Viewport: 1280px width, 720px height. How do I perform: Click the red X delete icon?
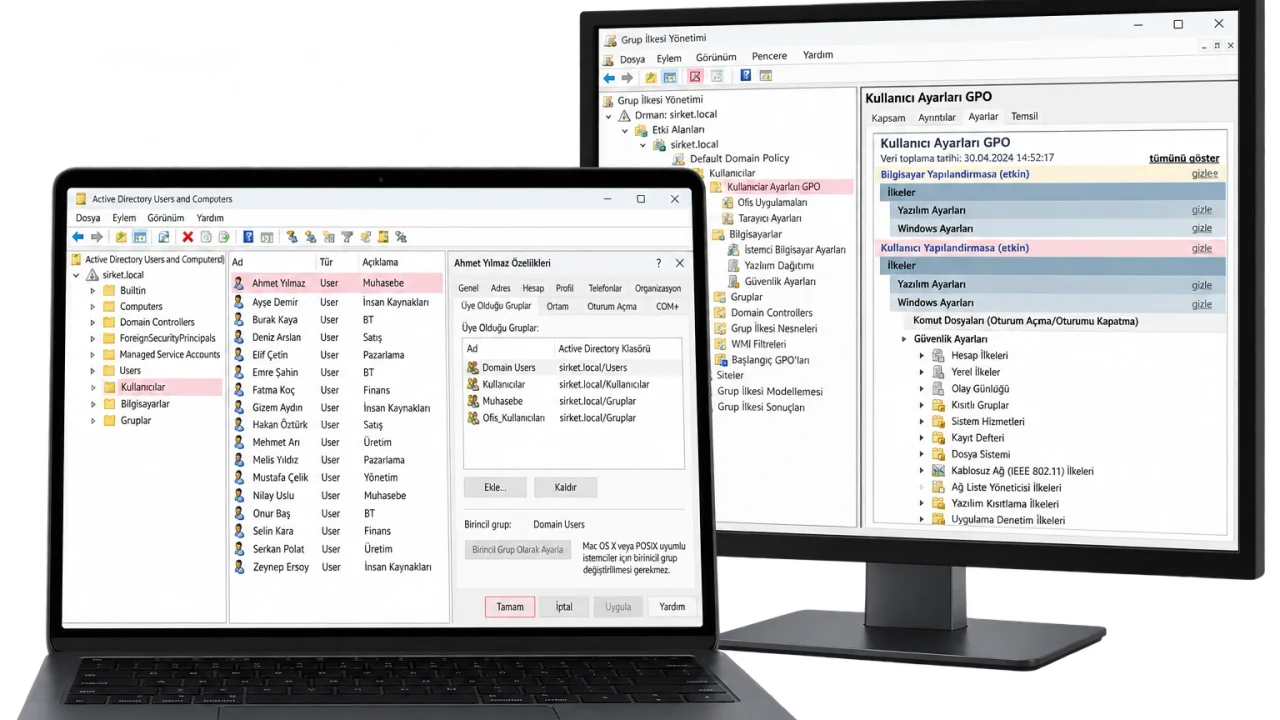click(x=188, y=237)
